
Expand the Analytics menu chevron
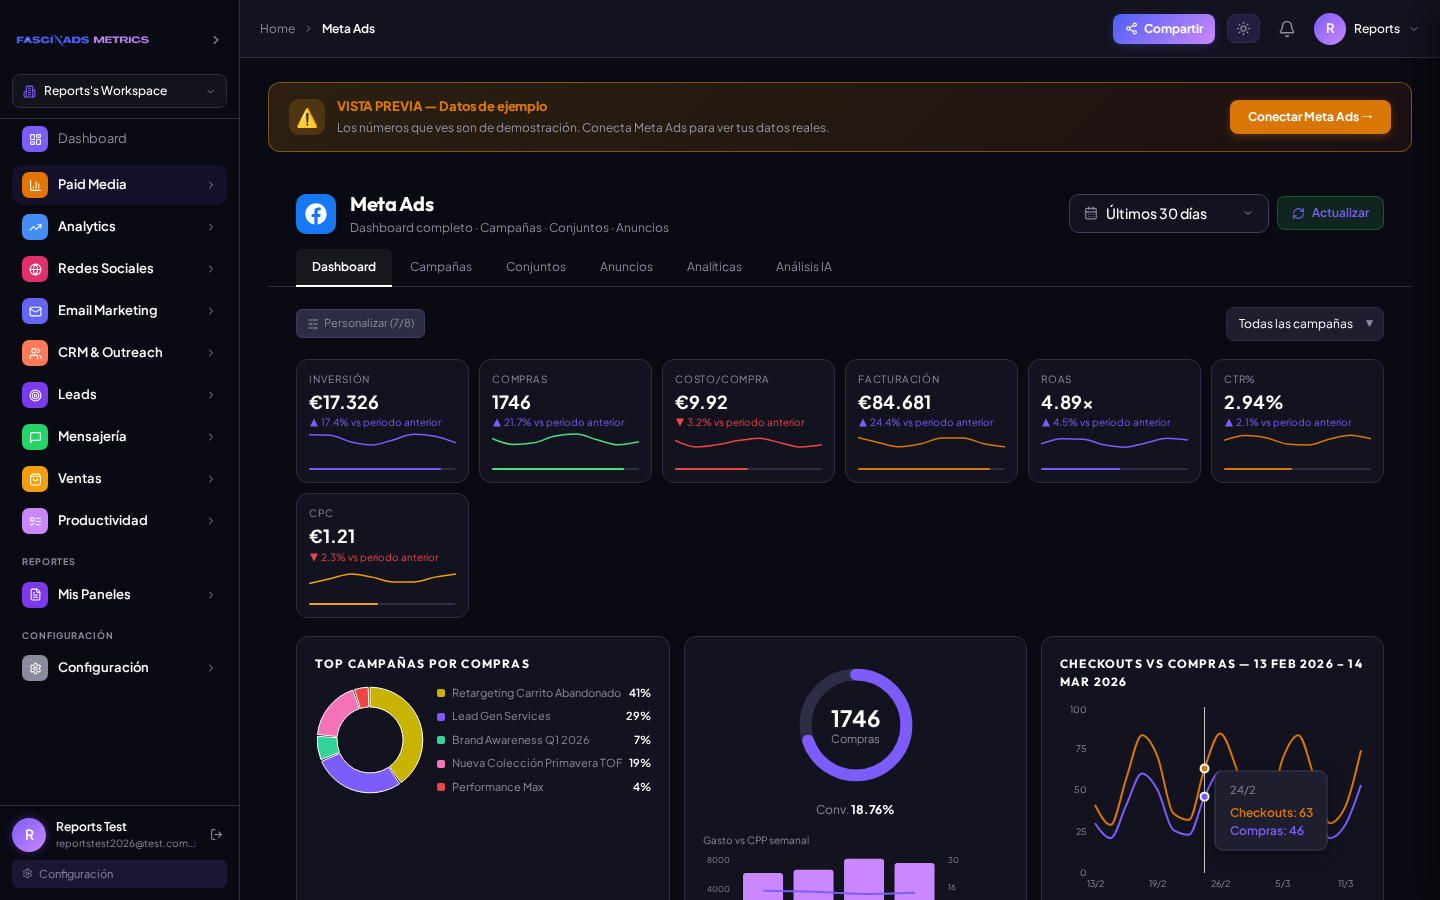[x=211, y=227]
